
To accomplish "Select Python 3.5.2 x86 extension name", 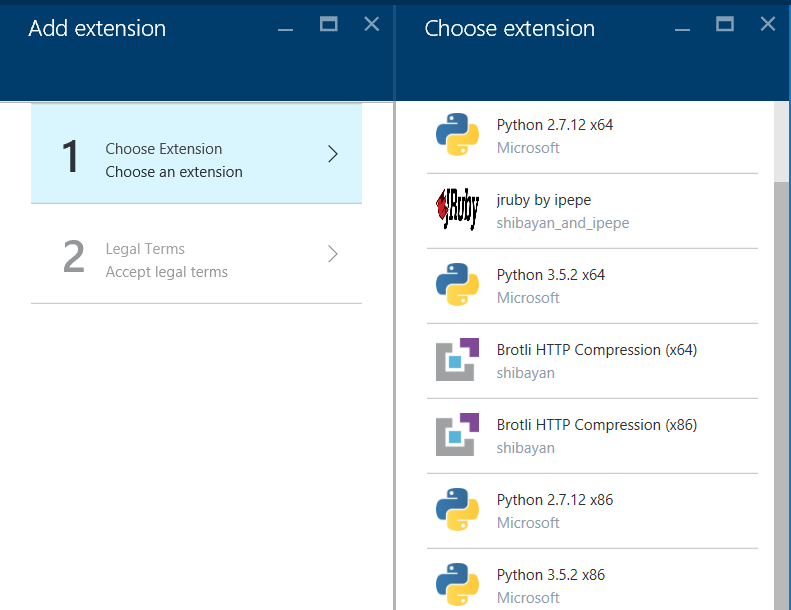I will [550, 575].
